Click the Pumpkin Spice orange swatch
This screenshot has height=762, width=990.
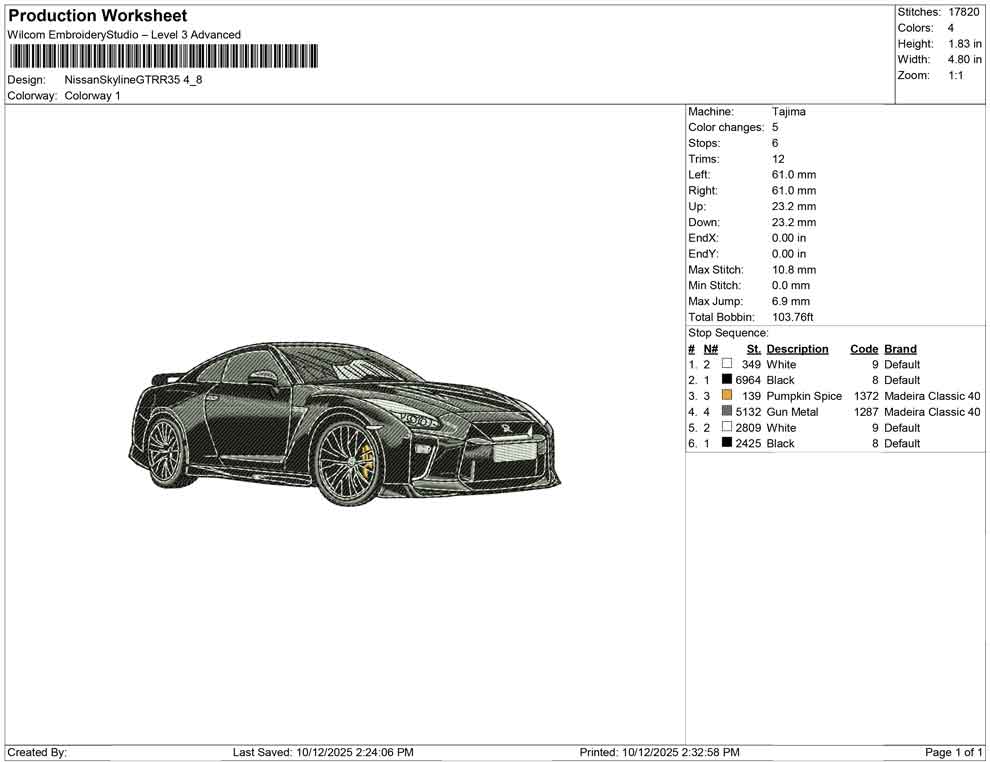click(x=727, y=396)
